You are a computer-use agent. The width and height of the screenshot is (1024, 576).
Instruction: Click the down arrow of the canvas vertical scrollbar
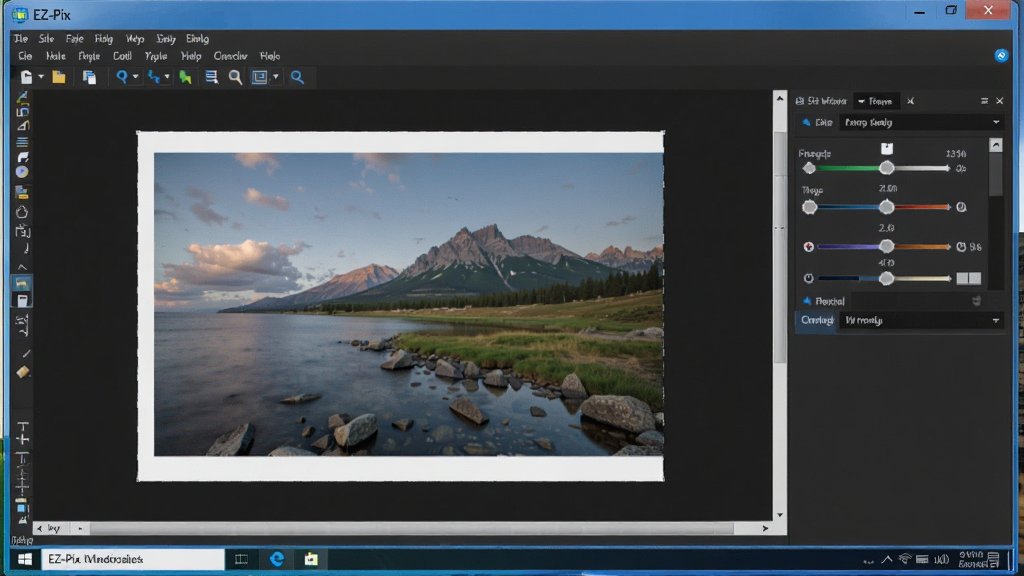click(780, 515)
